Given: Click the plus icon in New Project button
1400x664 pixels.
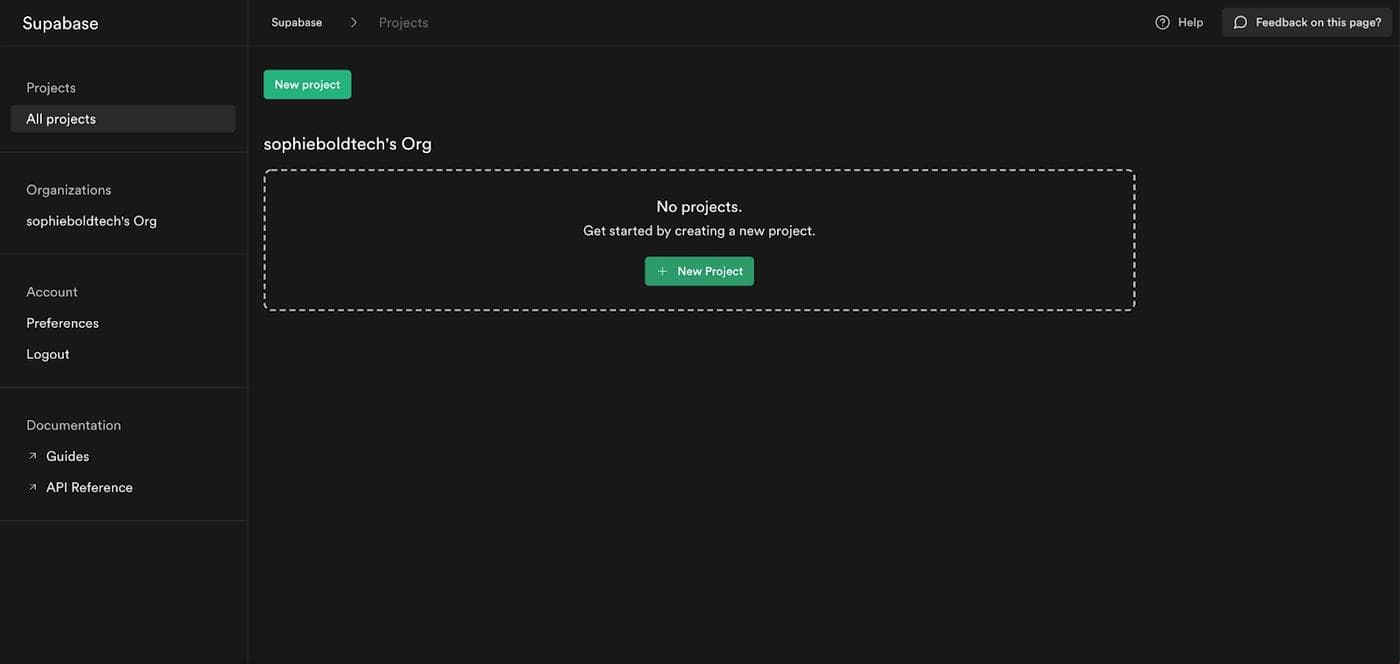Looking at the screenshot, I should (x=662, y=271).
